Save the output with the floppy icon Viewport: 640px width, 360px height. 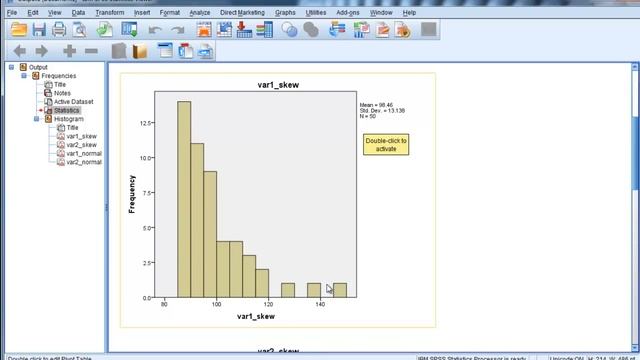(39, 30)
